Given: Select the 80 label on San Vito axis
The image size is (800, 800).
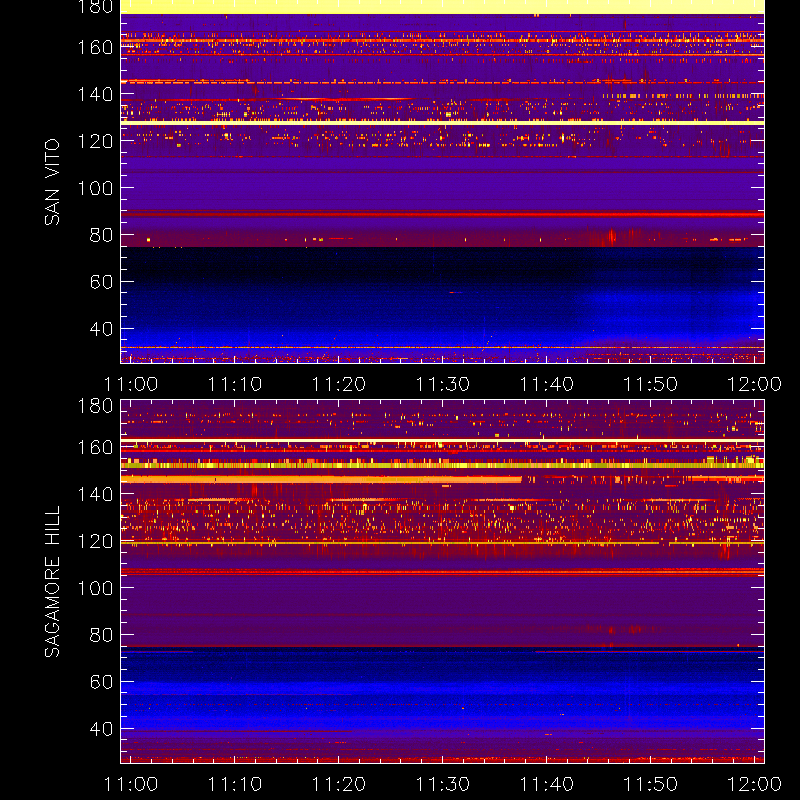Looking at the screenshot, I should click(x=101, y=235).
